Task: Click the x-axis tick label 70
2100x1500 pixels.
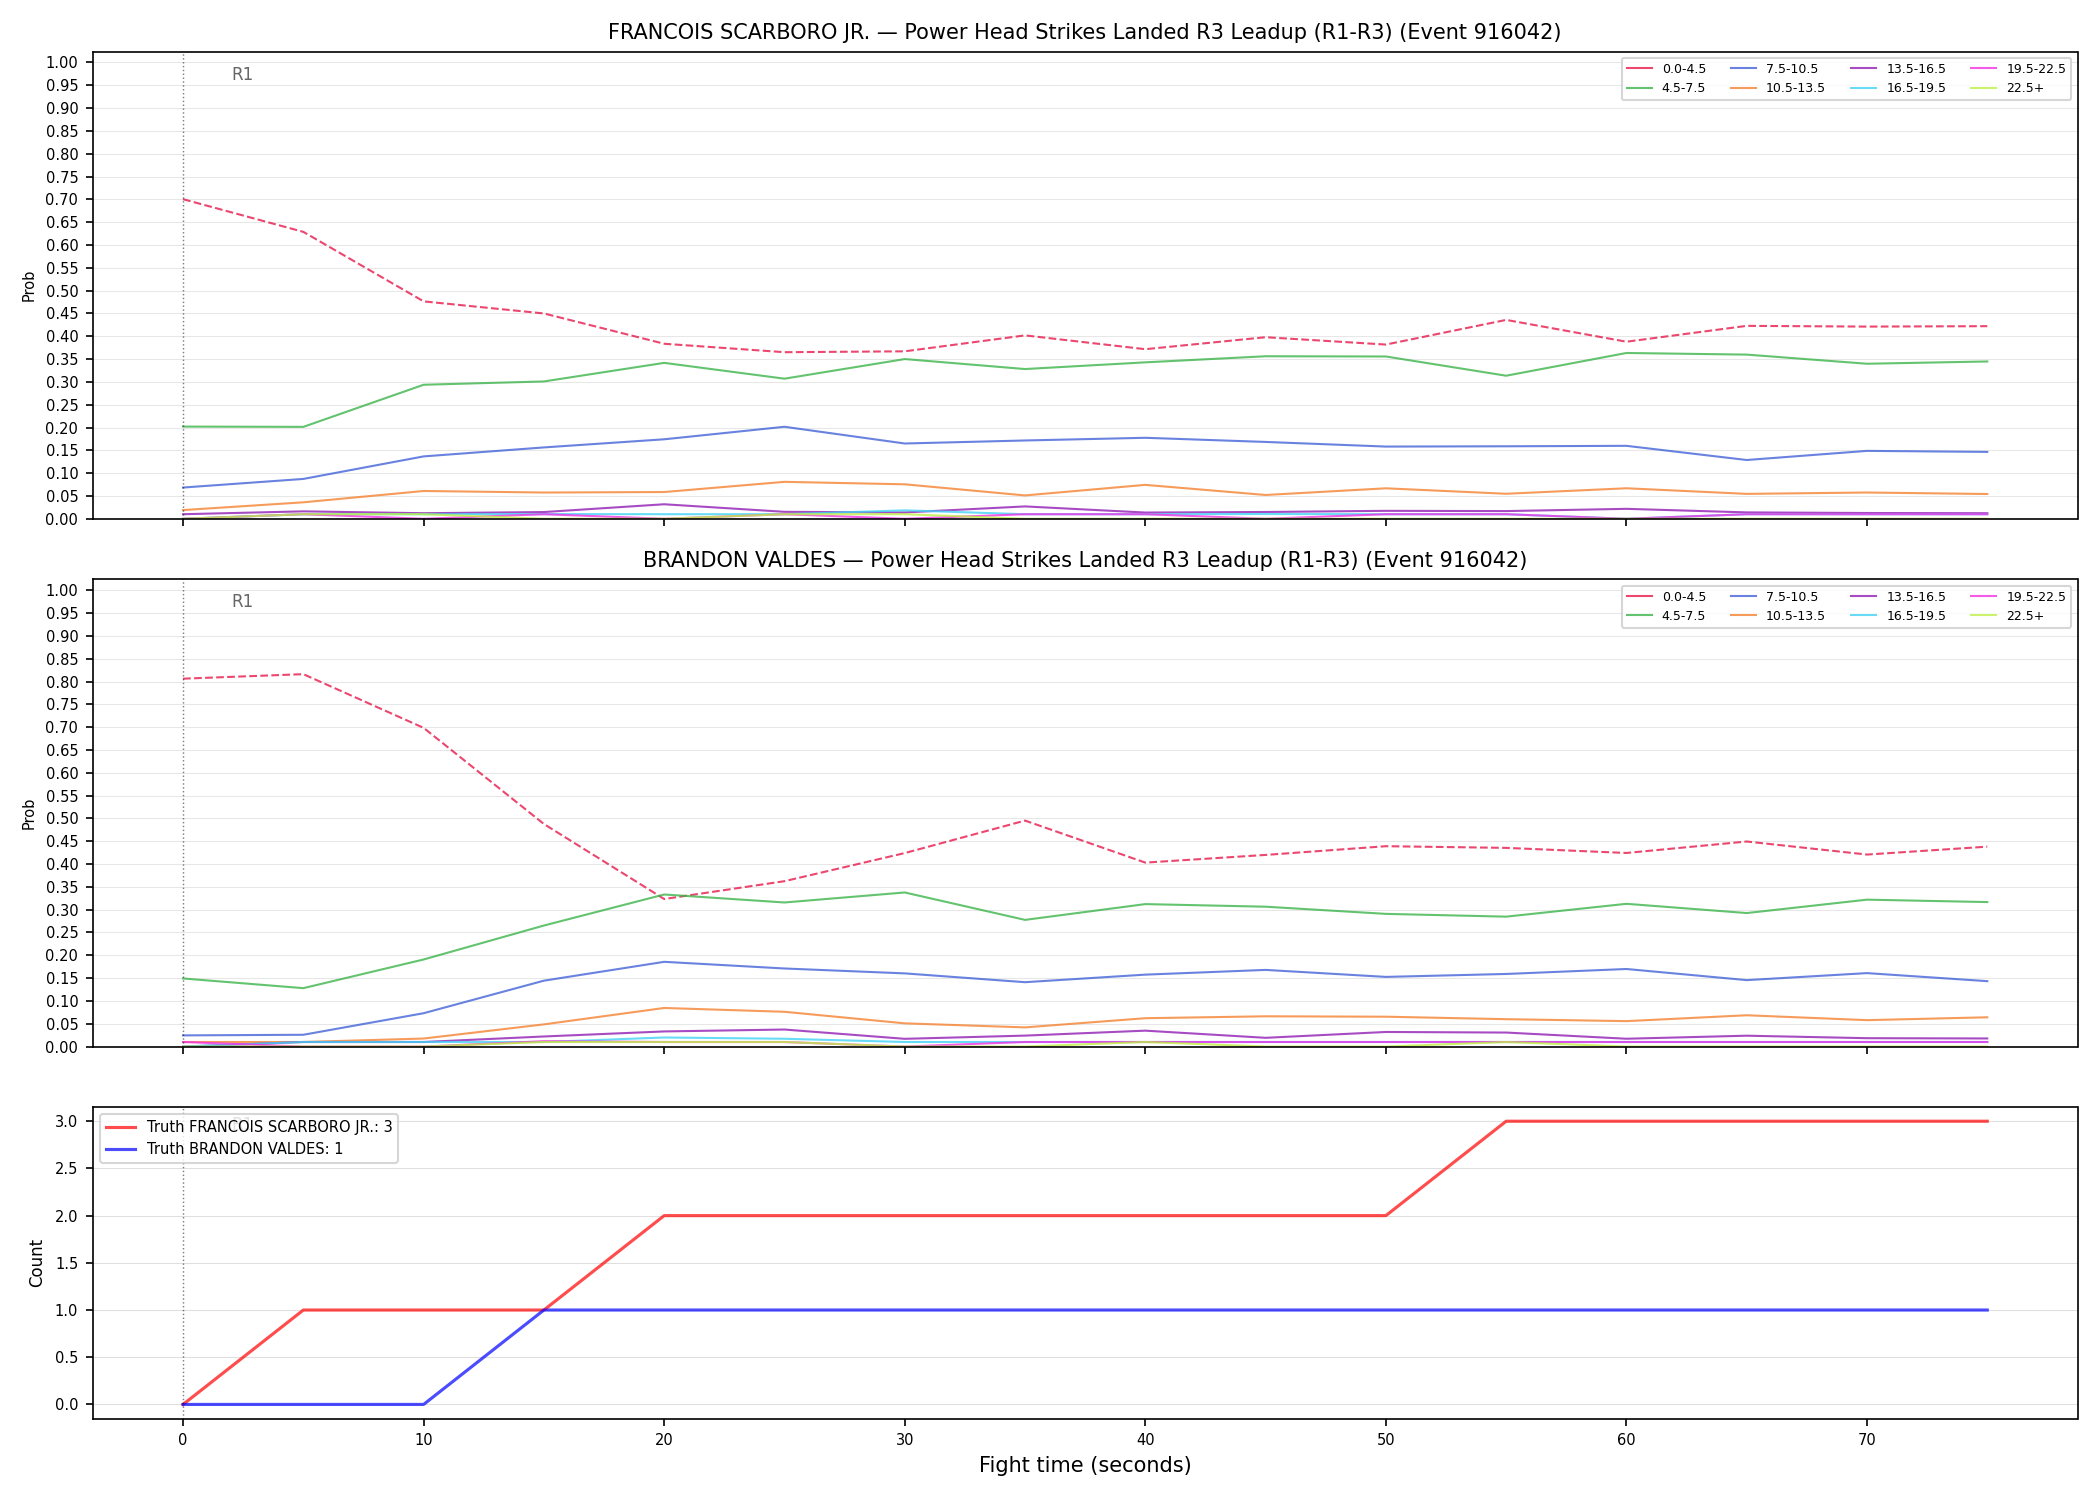Action: tap(1866, 1440)
